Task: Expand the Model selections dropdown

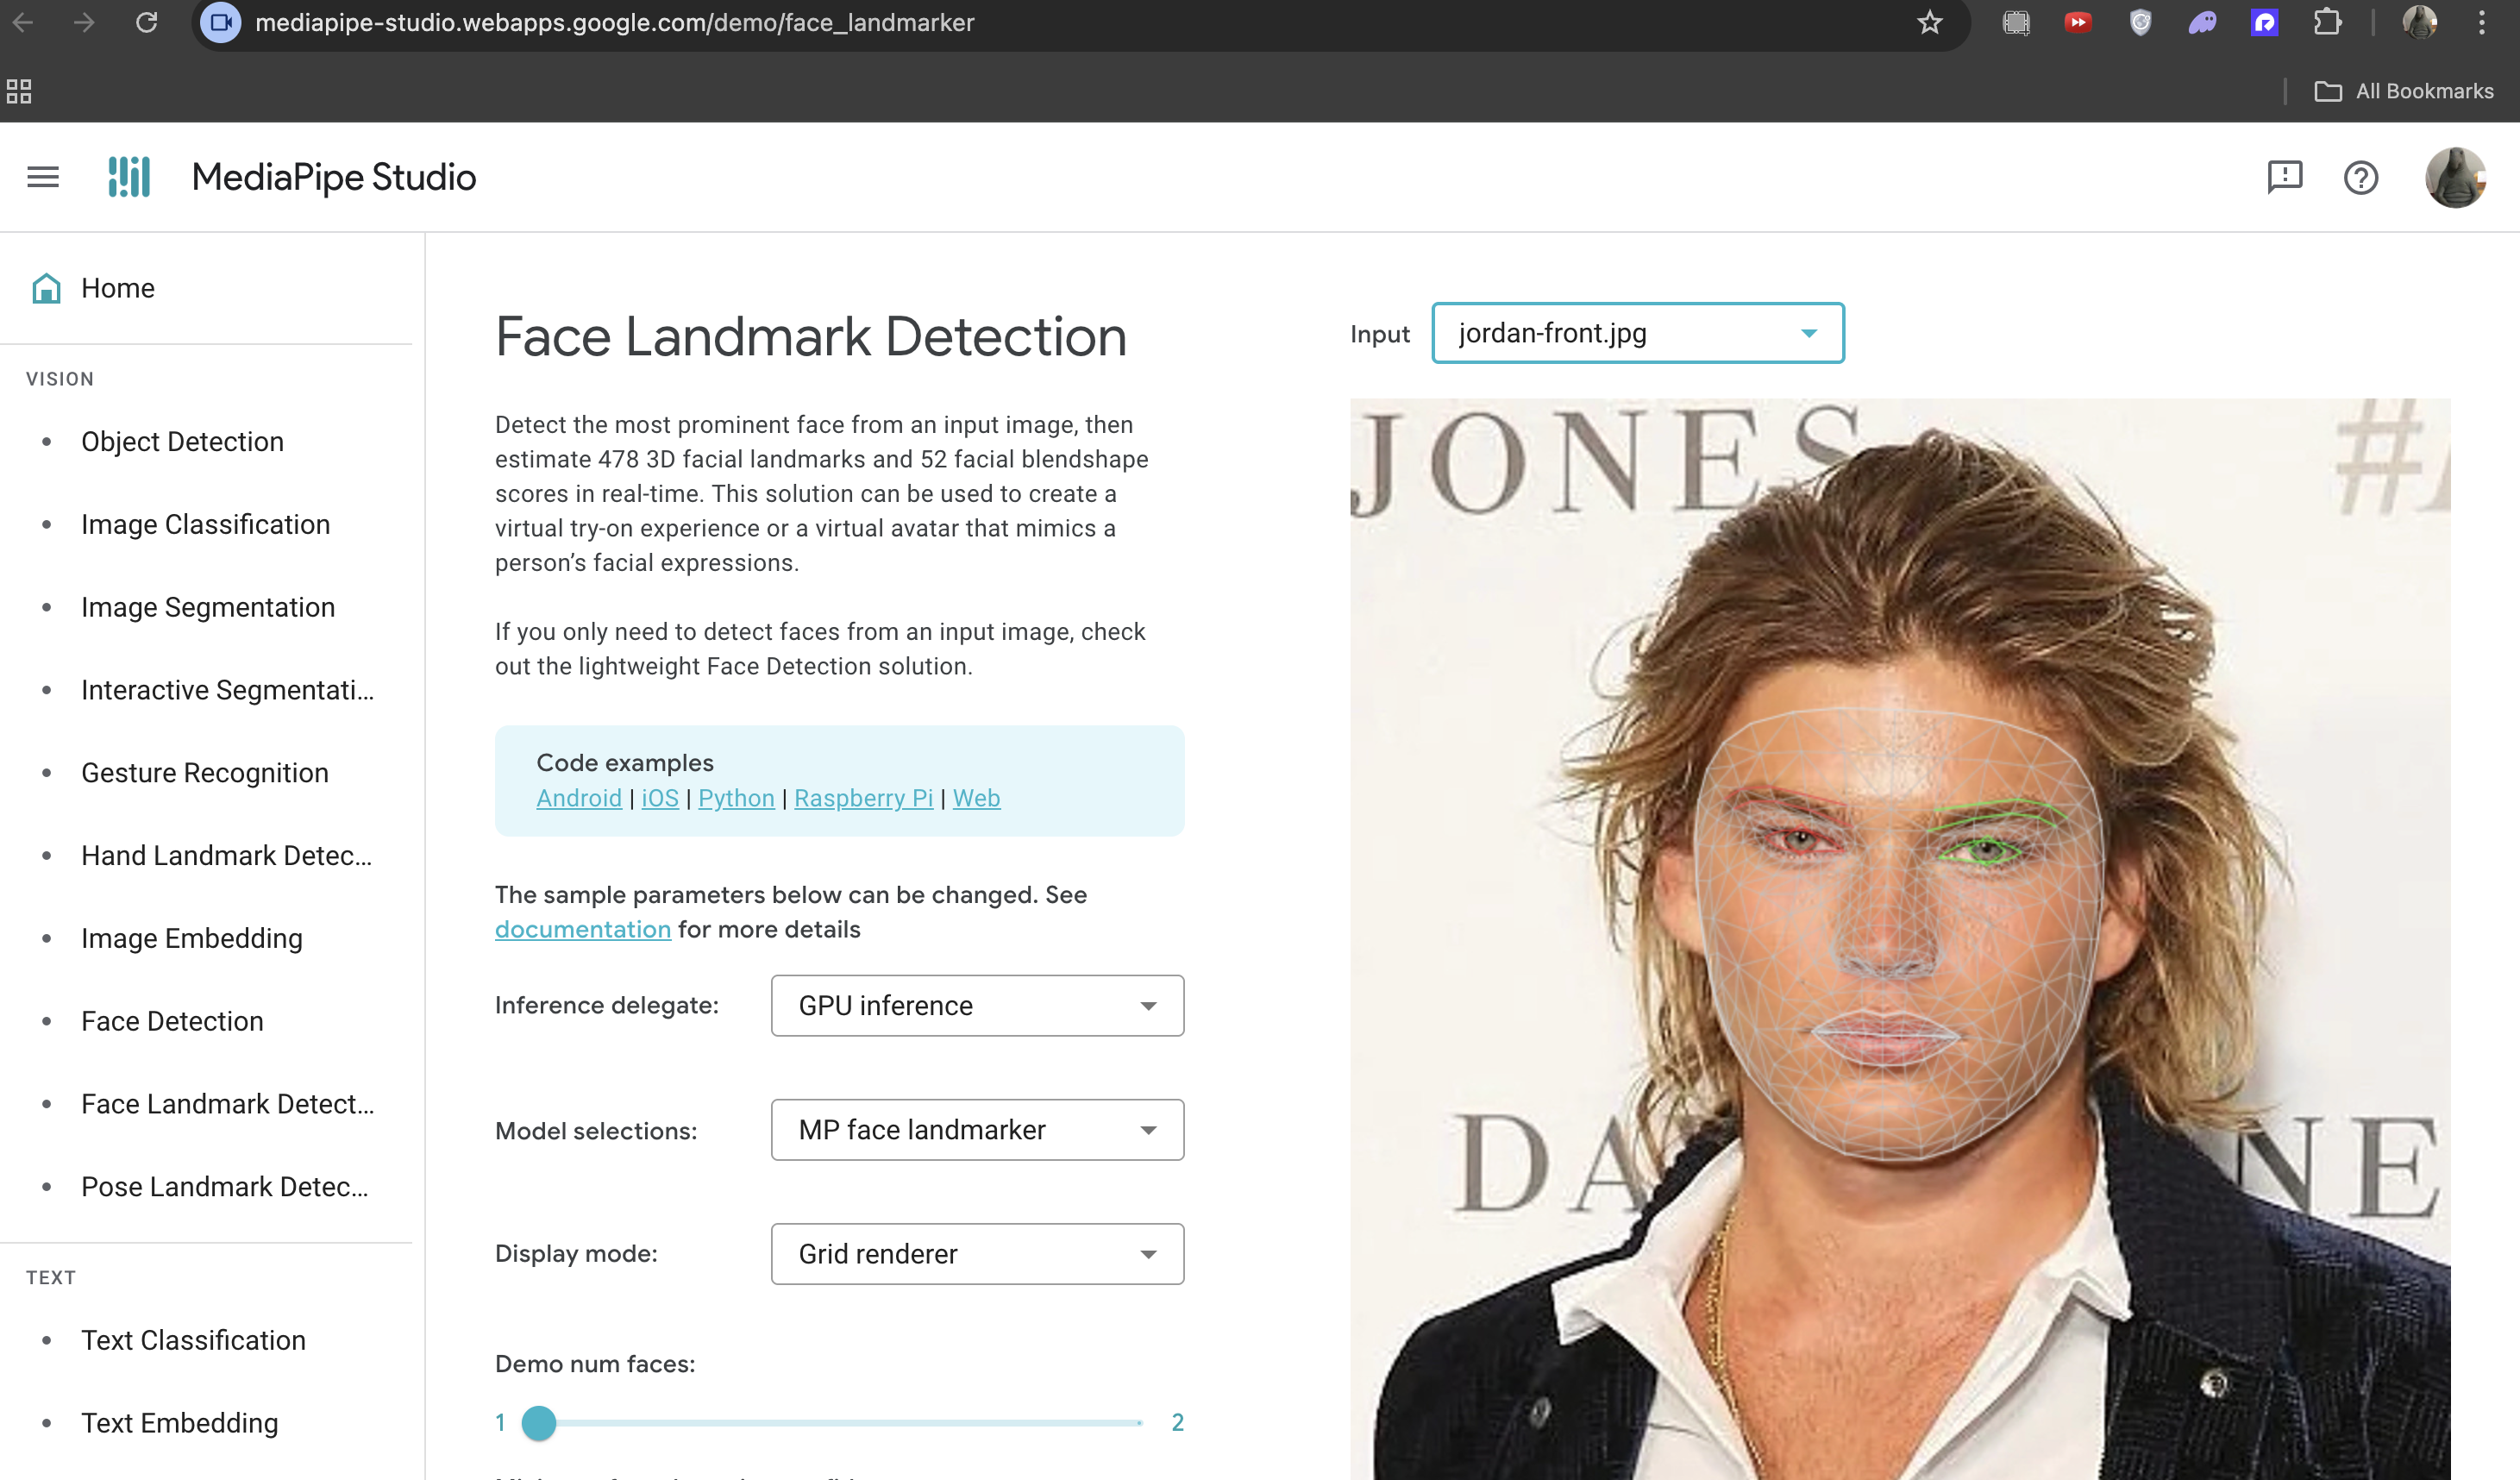Action: click(977, 1130)
